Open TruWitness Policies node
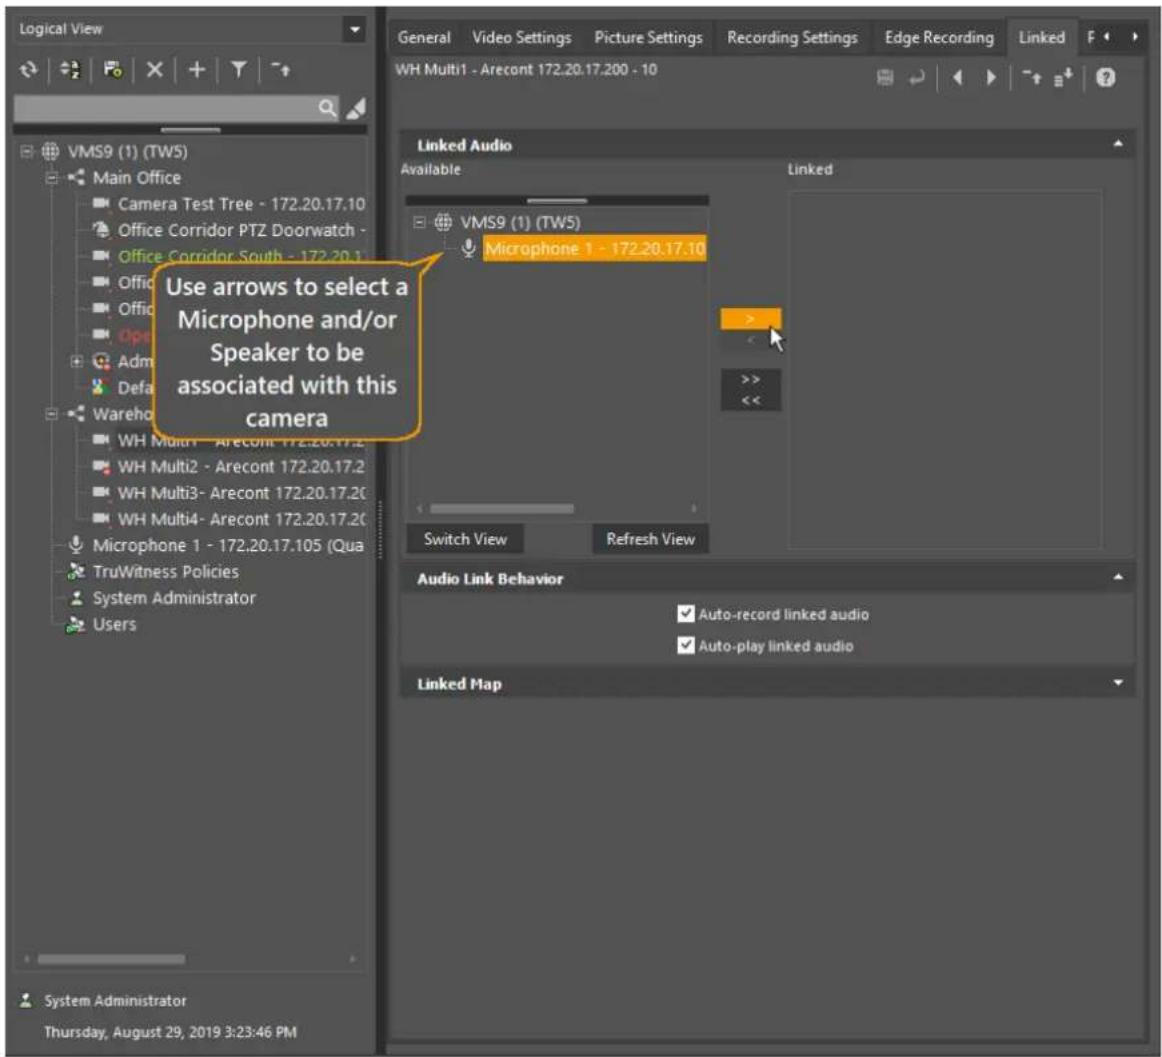The height and width of the screenshot is (1057, 1162). coord(165,571)
